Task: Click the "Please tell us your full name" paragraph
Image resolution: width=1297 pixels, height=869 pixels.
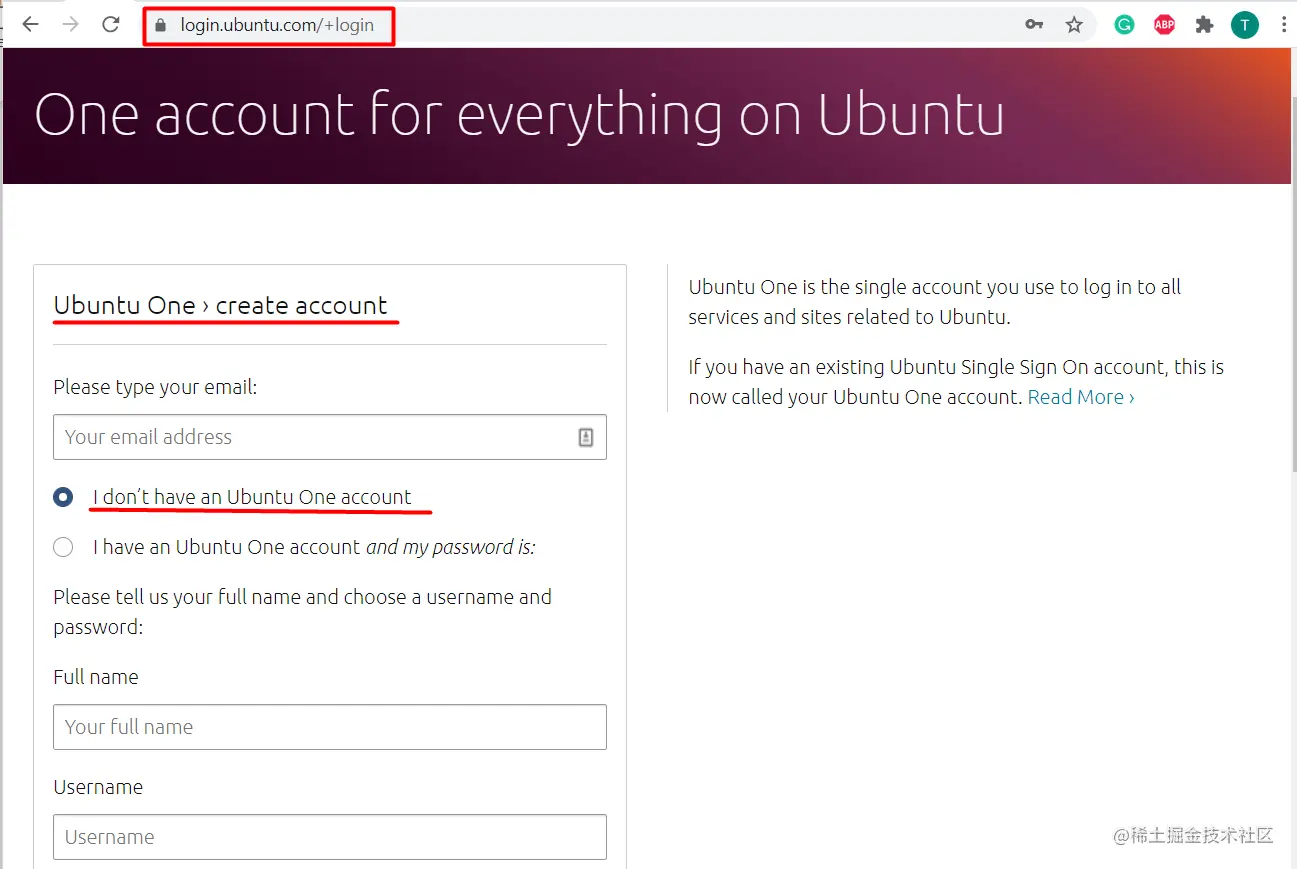Action: point(302,612)
